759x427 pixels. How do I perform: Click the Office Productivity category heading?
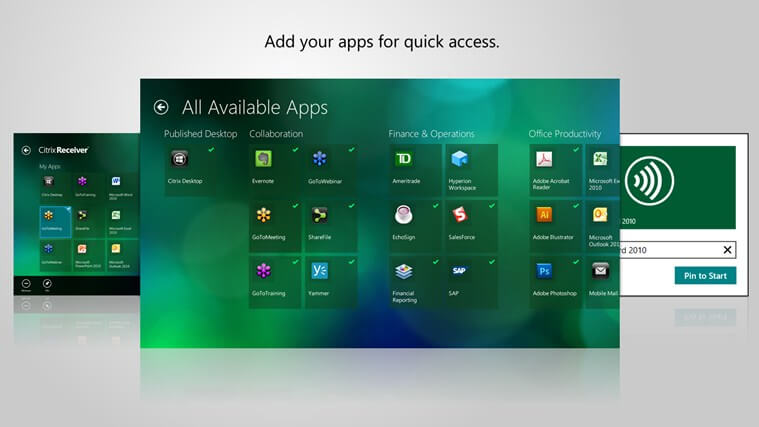(564, 134)
